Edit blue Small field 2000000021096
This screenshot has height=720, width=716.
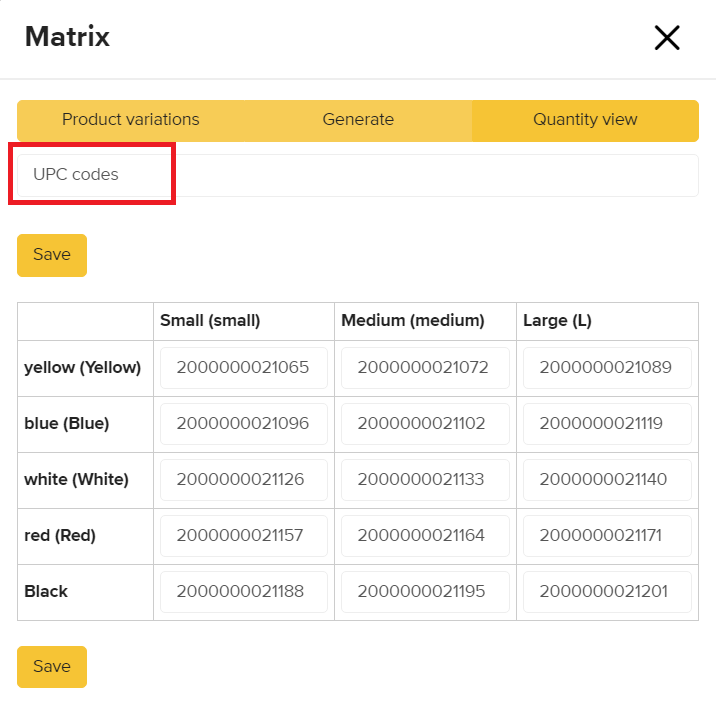coord(244,424)
